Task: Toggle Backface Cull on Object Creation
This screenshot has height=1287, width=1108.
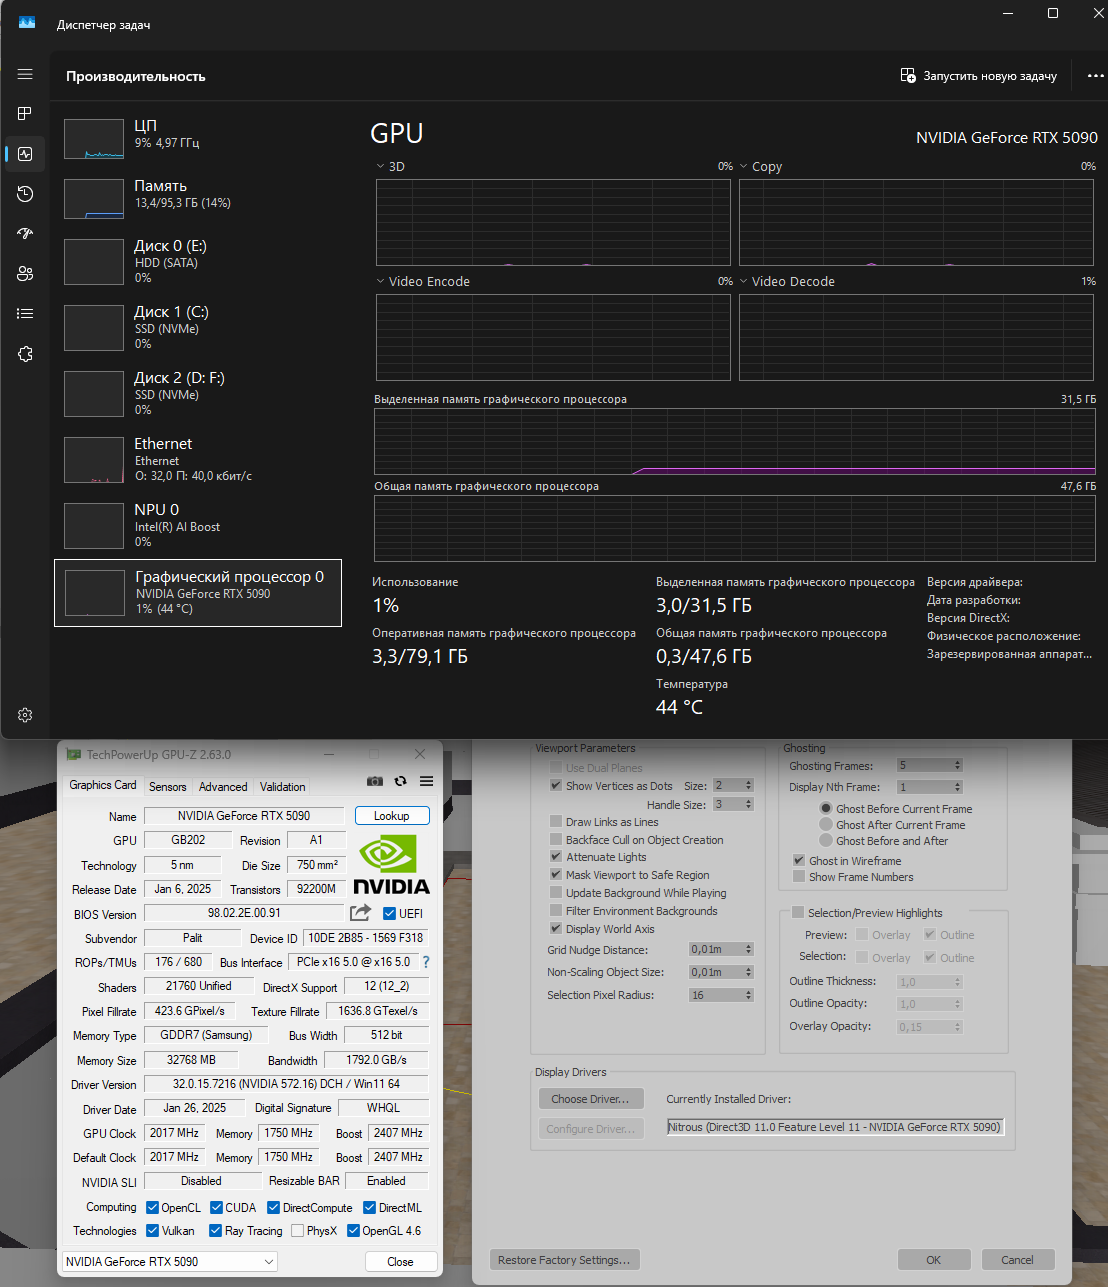Action: [x=556, y=840]
